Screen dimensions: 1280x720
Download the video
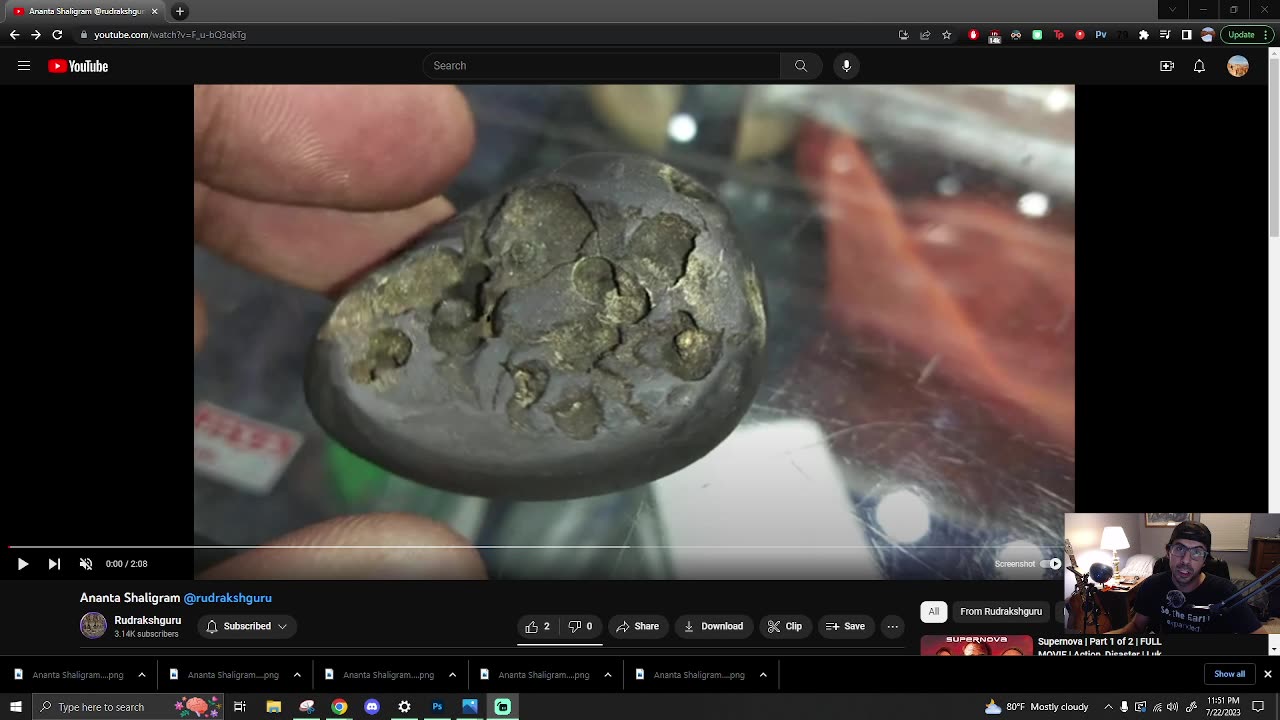[x=713, y=626]
